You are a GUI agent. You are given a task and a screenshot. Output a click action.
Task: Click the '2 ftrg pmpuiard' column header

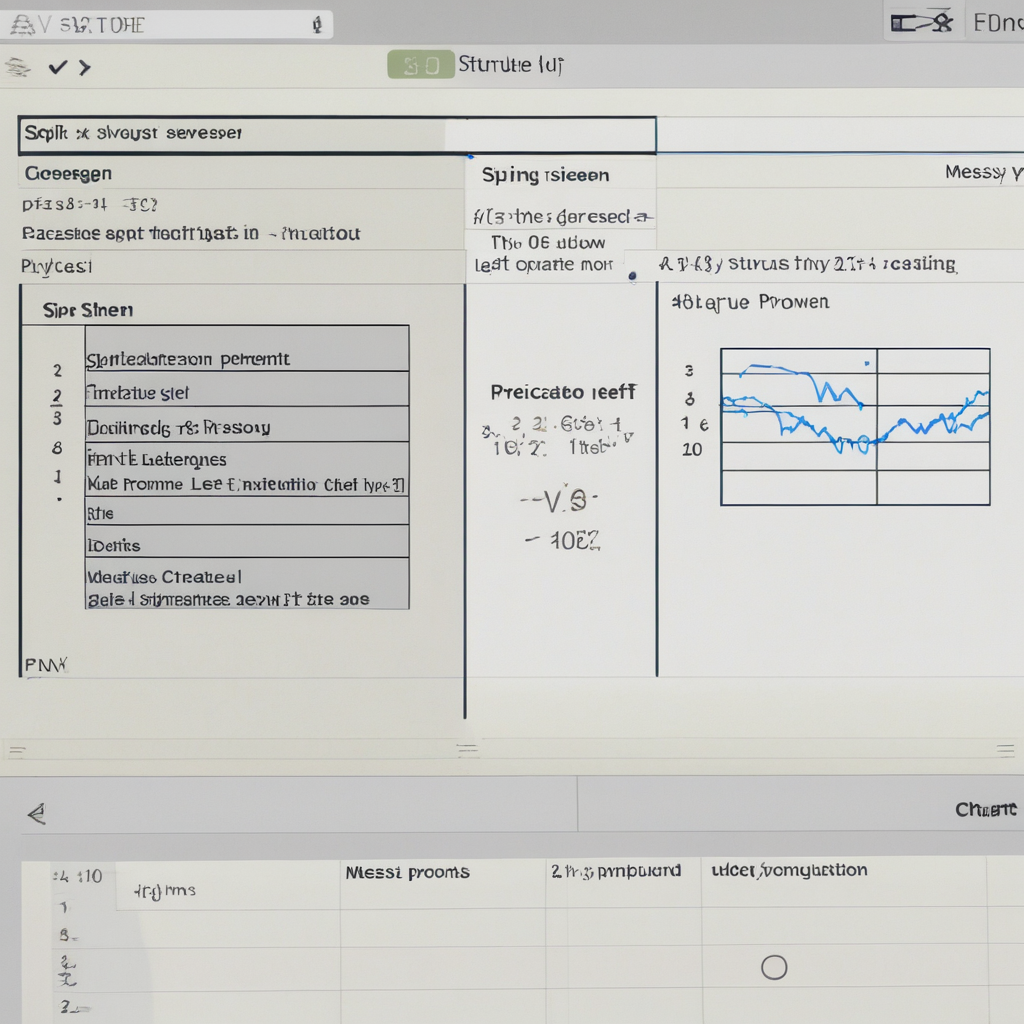click(616, 871)
